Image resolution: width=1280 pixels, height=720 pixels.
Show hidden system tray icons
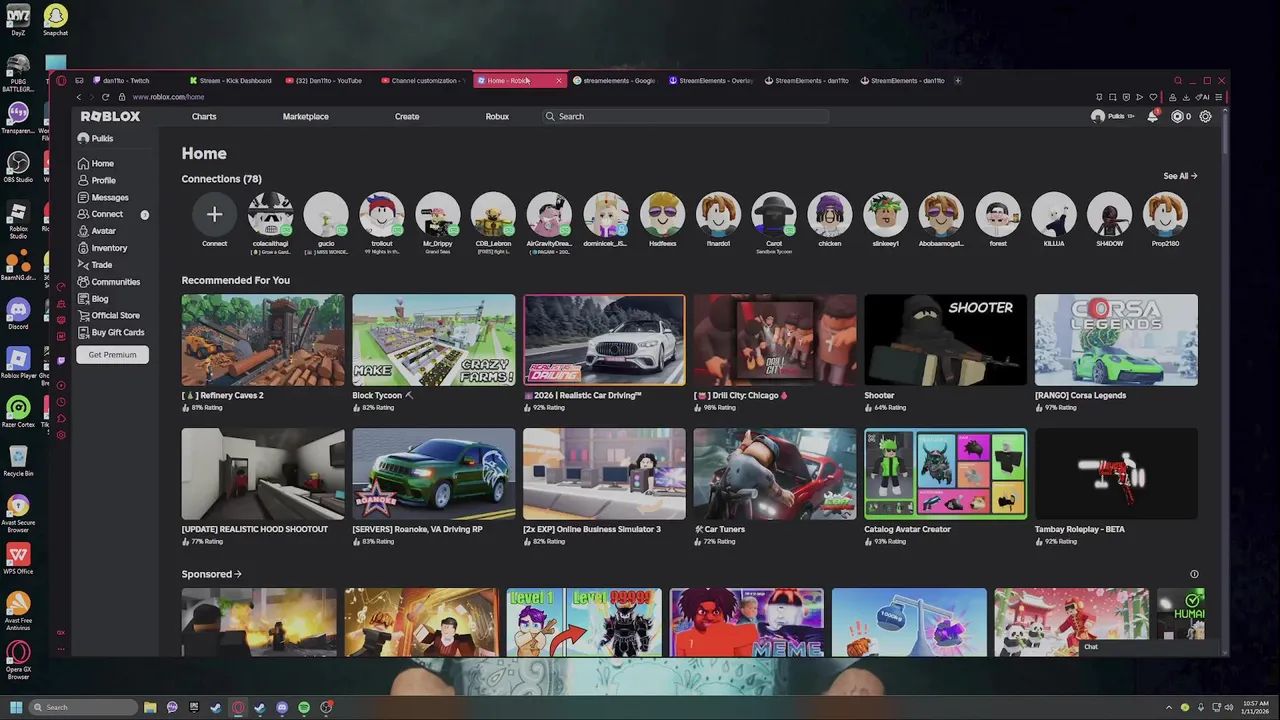pos(1170,707)
